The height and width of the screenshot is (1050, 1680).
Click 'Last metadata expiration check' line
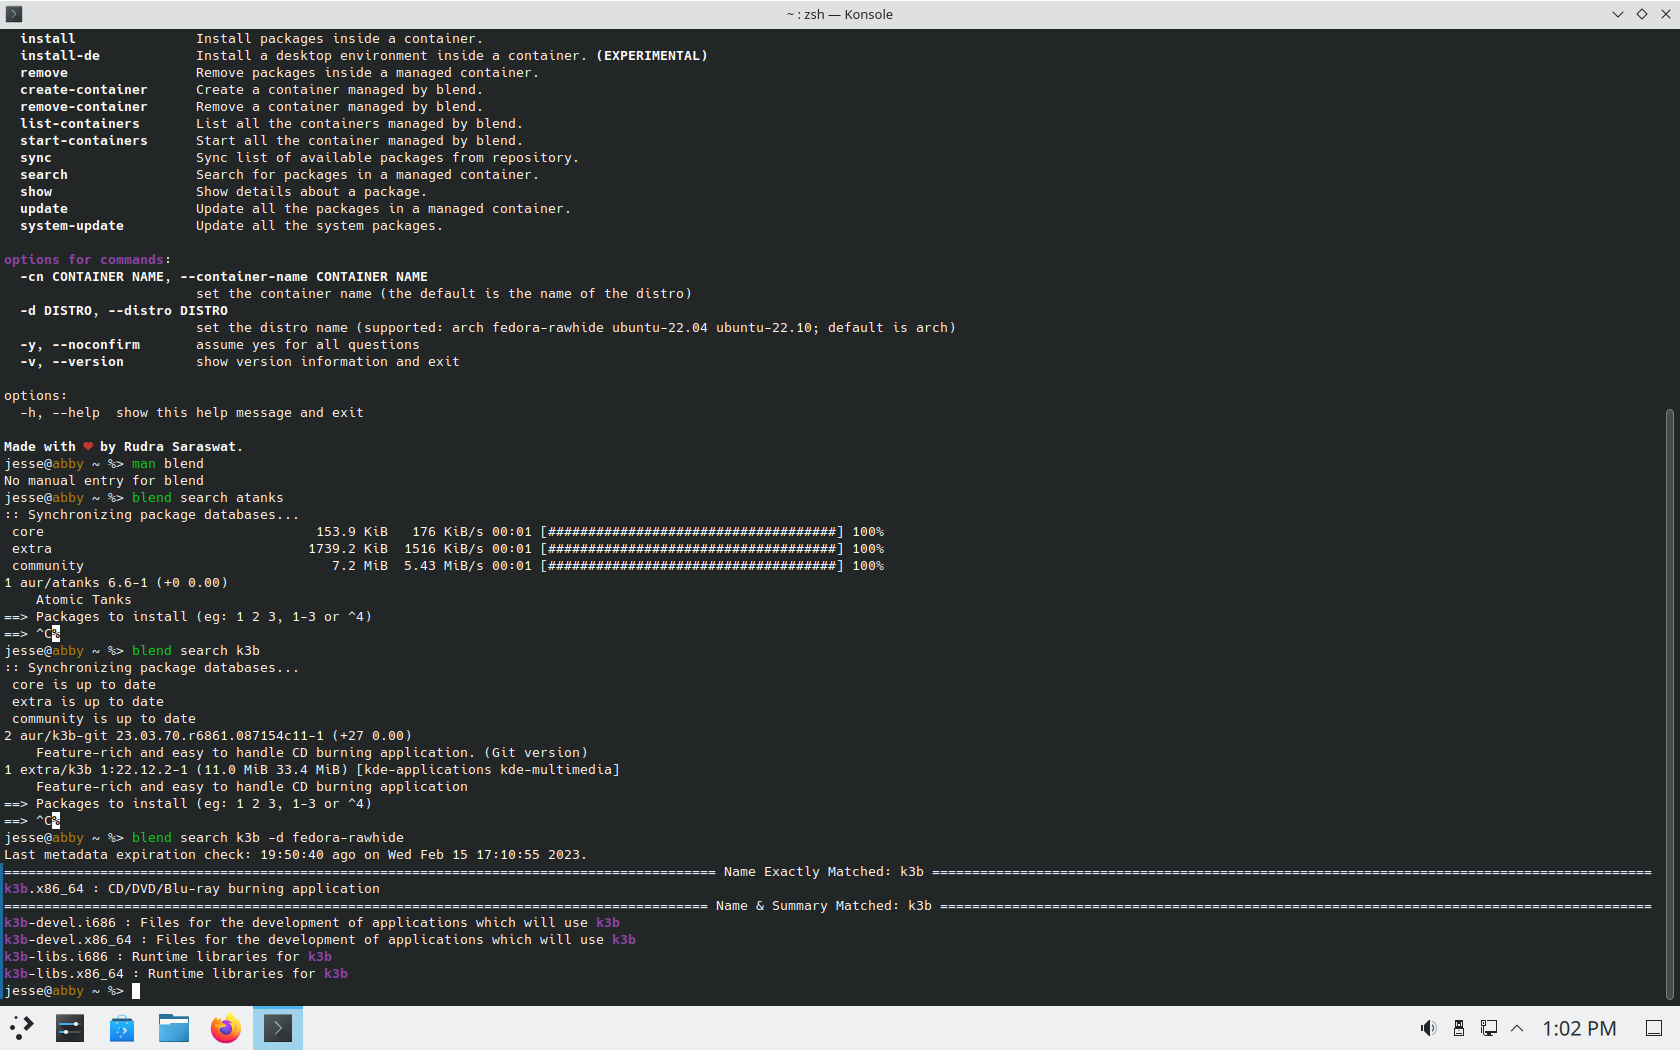[x=296, y=855]
